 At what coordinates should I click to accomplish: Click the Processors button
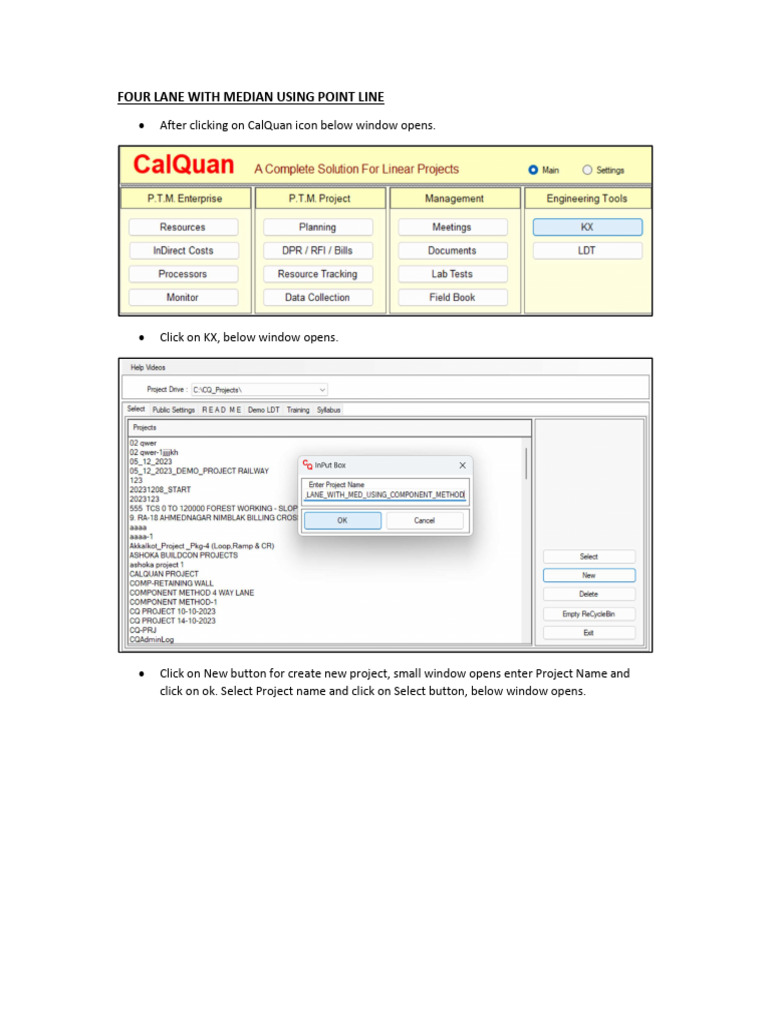[x=183, y=274]
